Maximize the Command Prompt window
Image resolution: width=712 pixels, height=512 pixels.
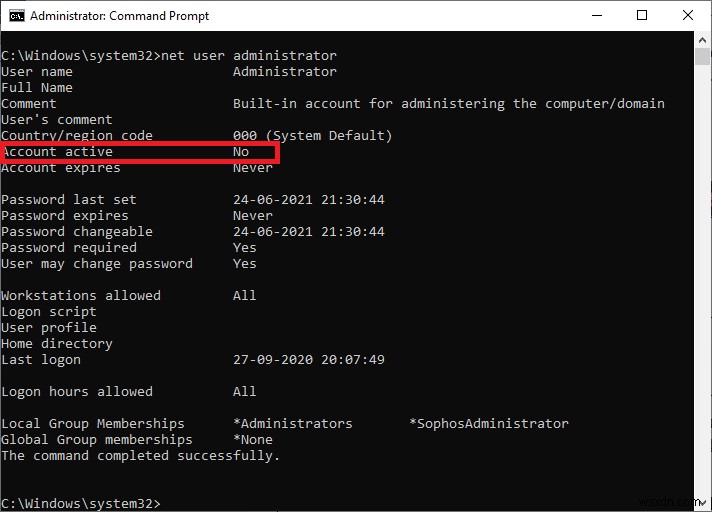[x=642, y=16]
